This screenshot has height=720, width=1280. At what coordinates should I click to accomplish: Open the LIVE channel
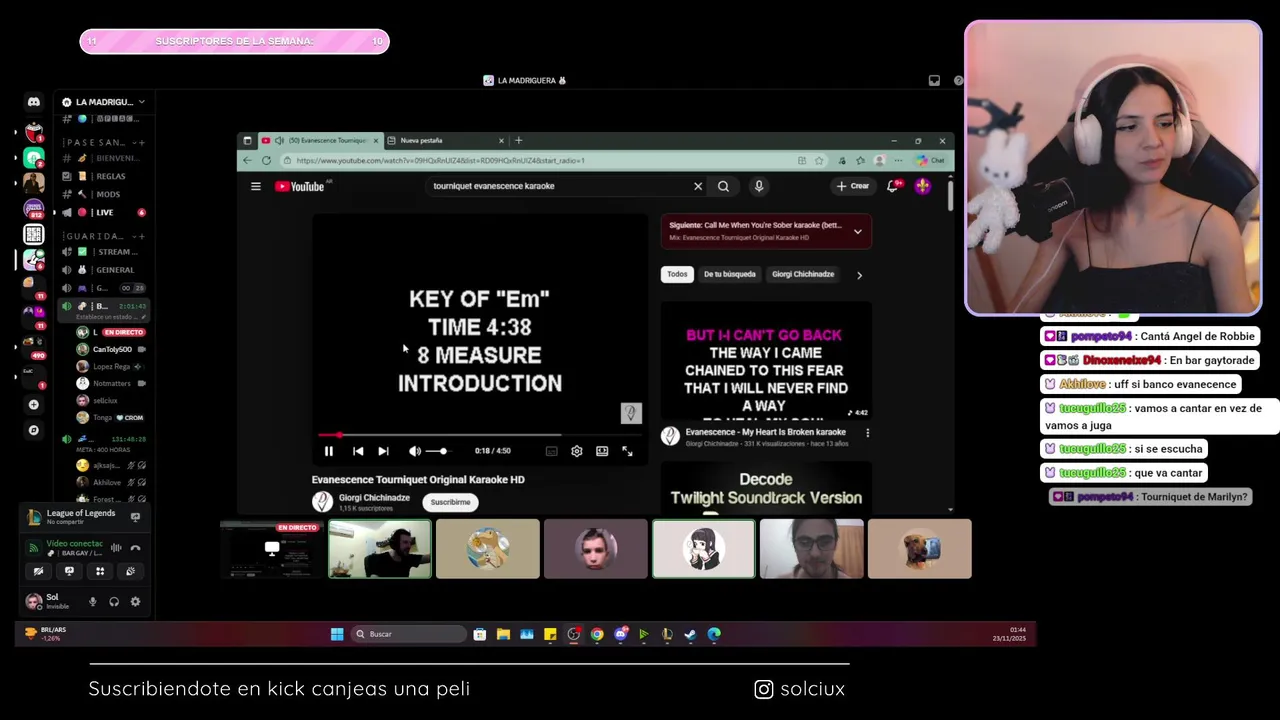click(104, 212)
